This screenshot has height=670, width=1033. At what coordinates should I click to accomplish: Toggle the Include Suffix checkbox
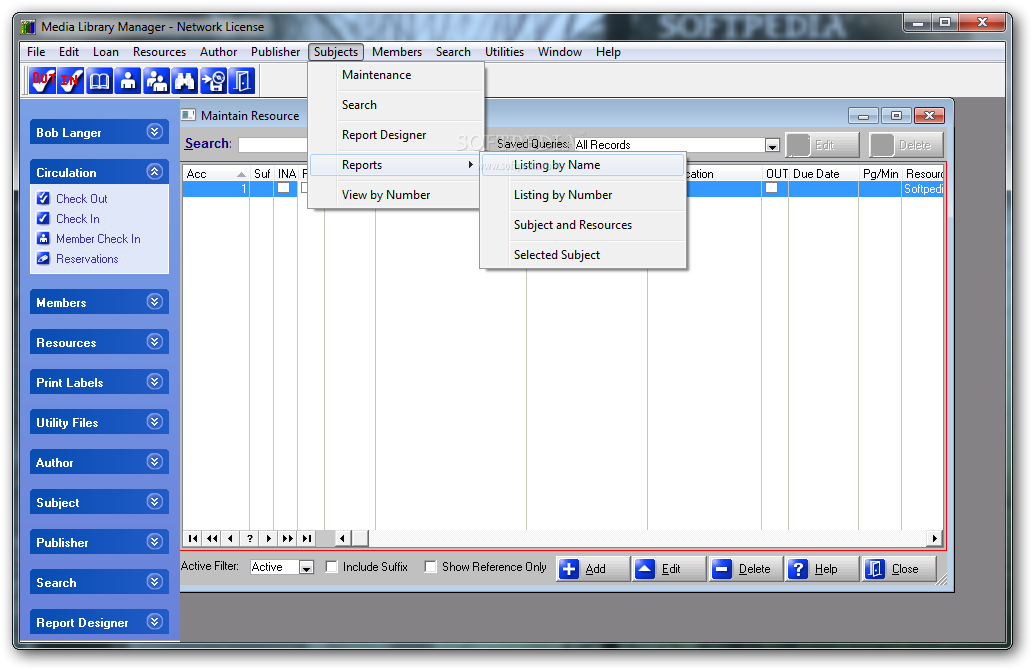tap(331, 567)
